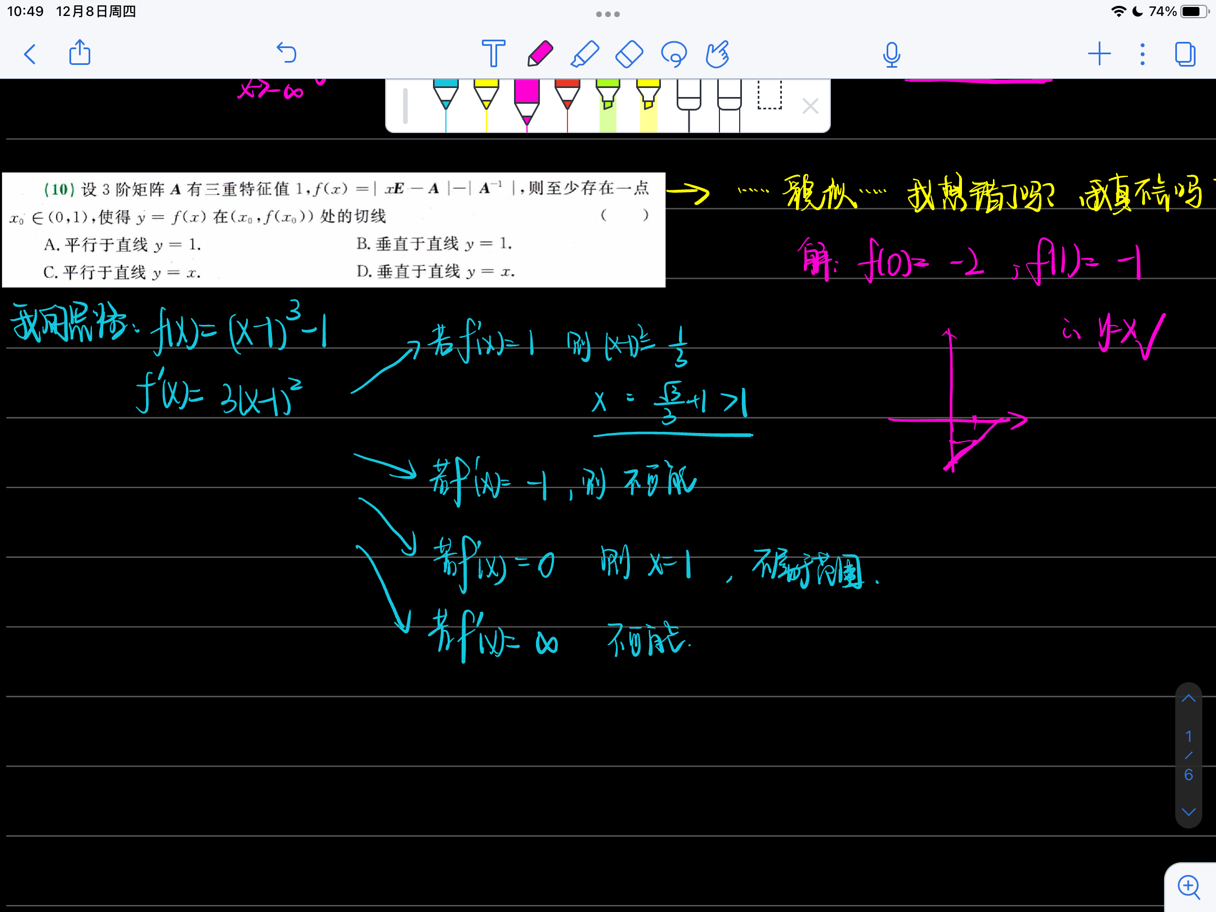1216x912 pixels.
Task: Select the Pen tool
Action: [541, 54]
